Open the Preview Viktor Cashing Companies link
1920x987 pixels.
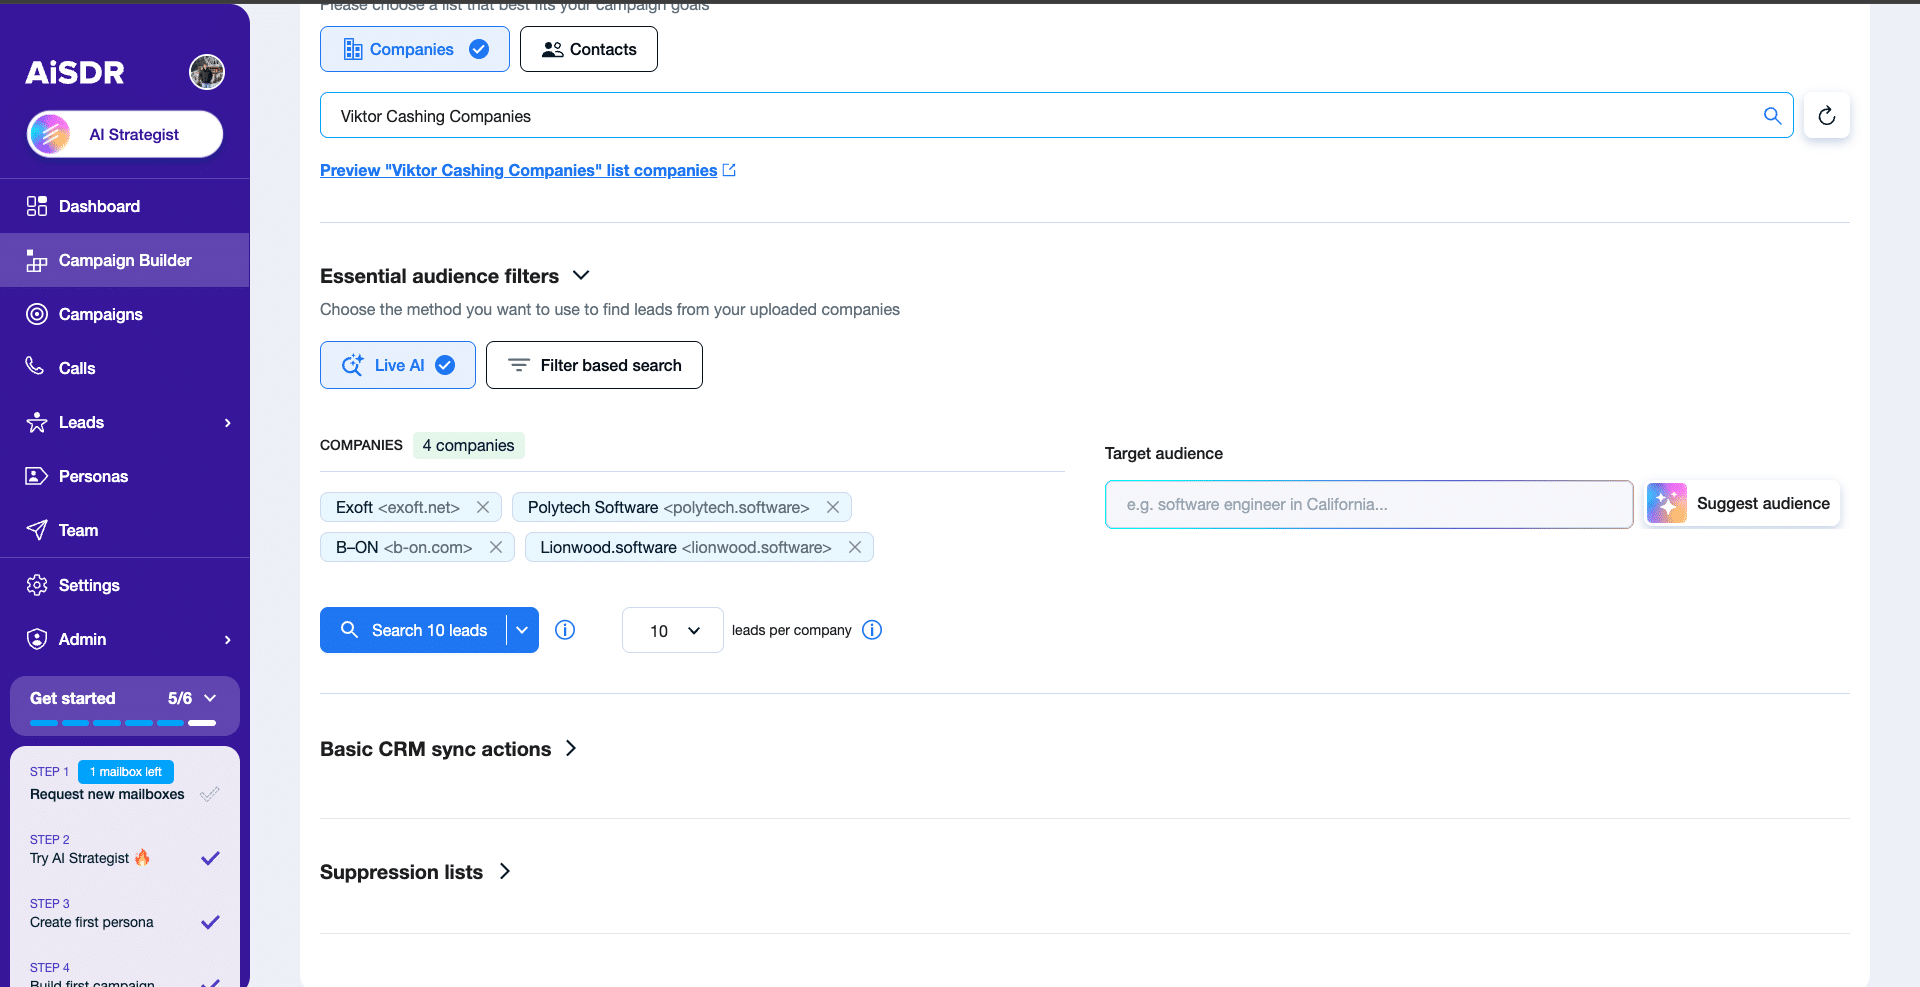[519, 170]
